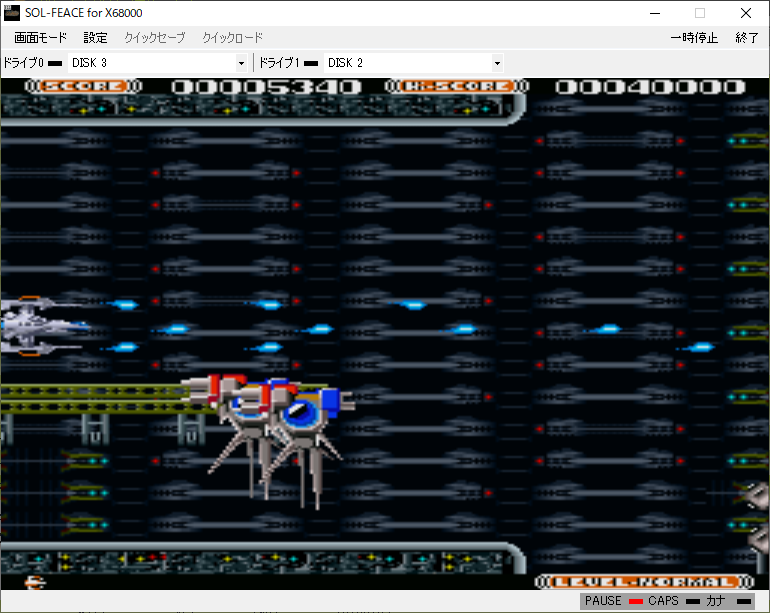Click the クイックロード menu item

click(x=232, y=38)
